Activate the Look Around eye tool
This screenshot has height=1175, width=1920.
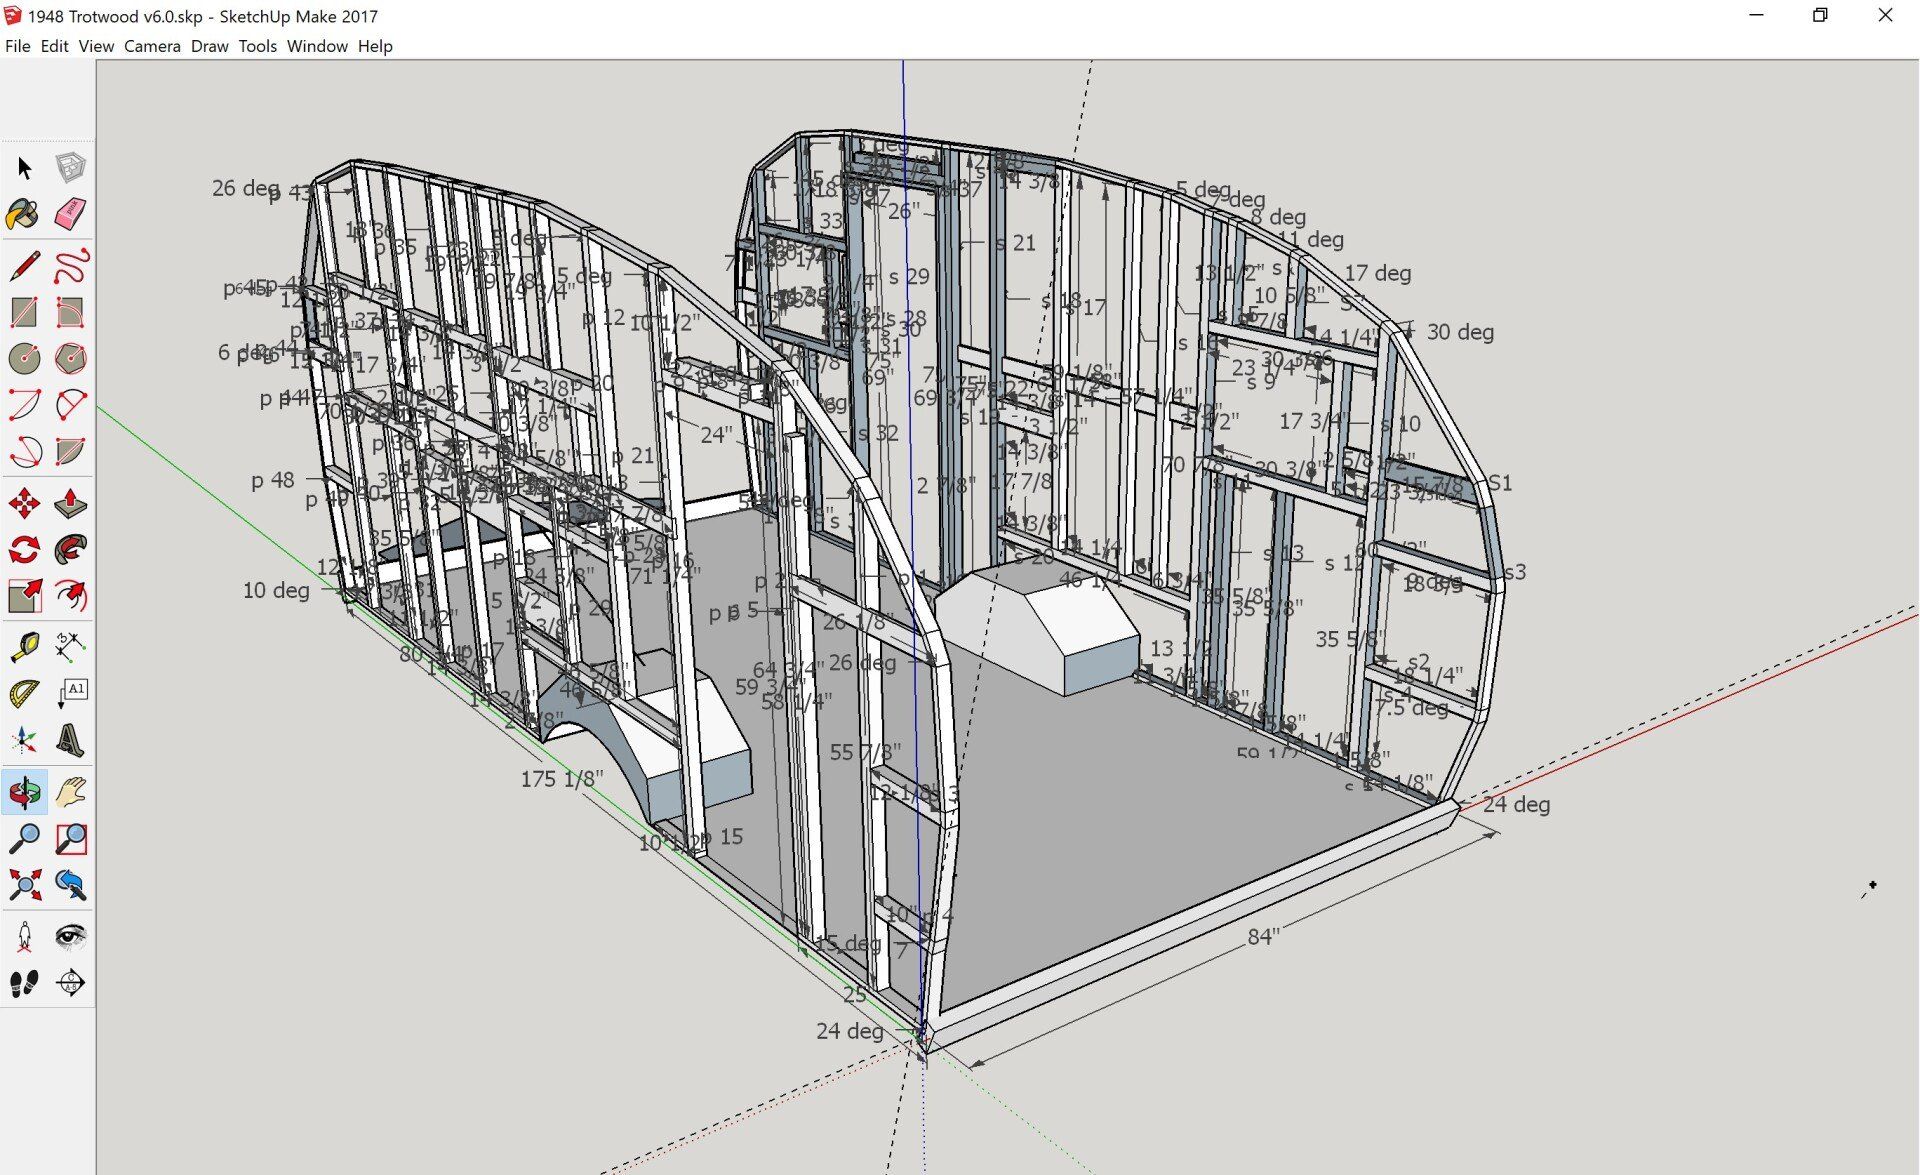(x=70, y=937)
